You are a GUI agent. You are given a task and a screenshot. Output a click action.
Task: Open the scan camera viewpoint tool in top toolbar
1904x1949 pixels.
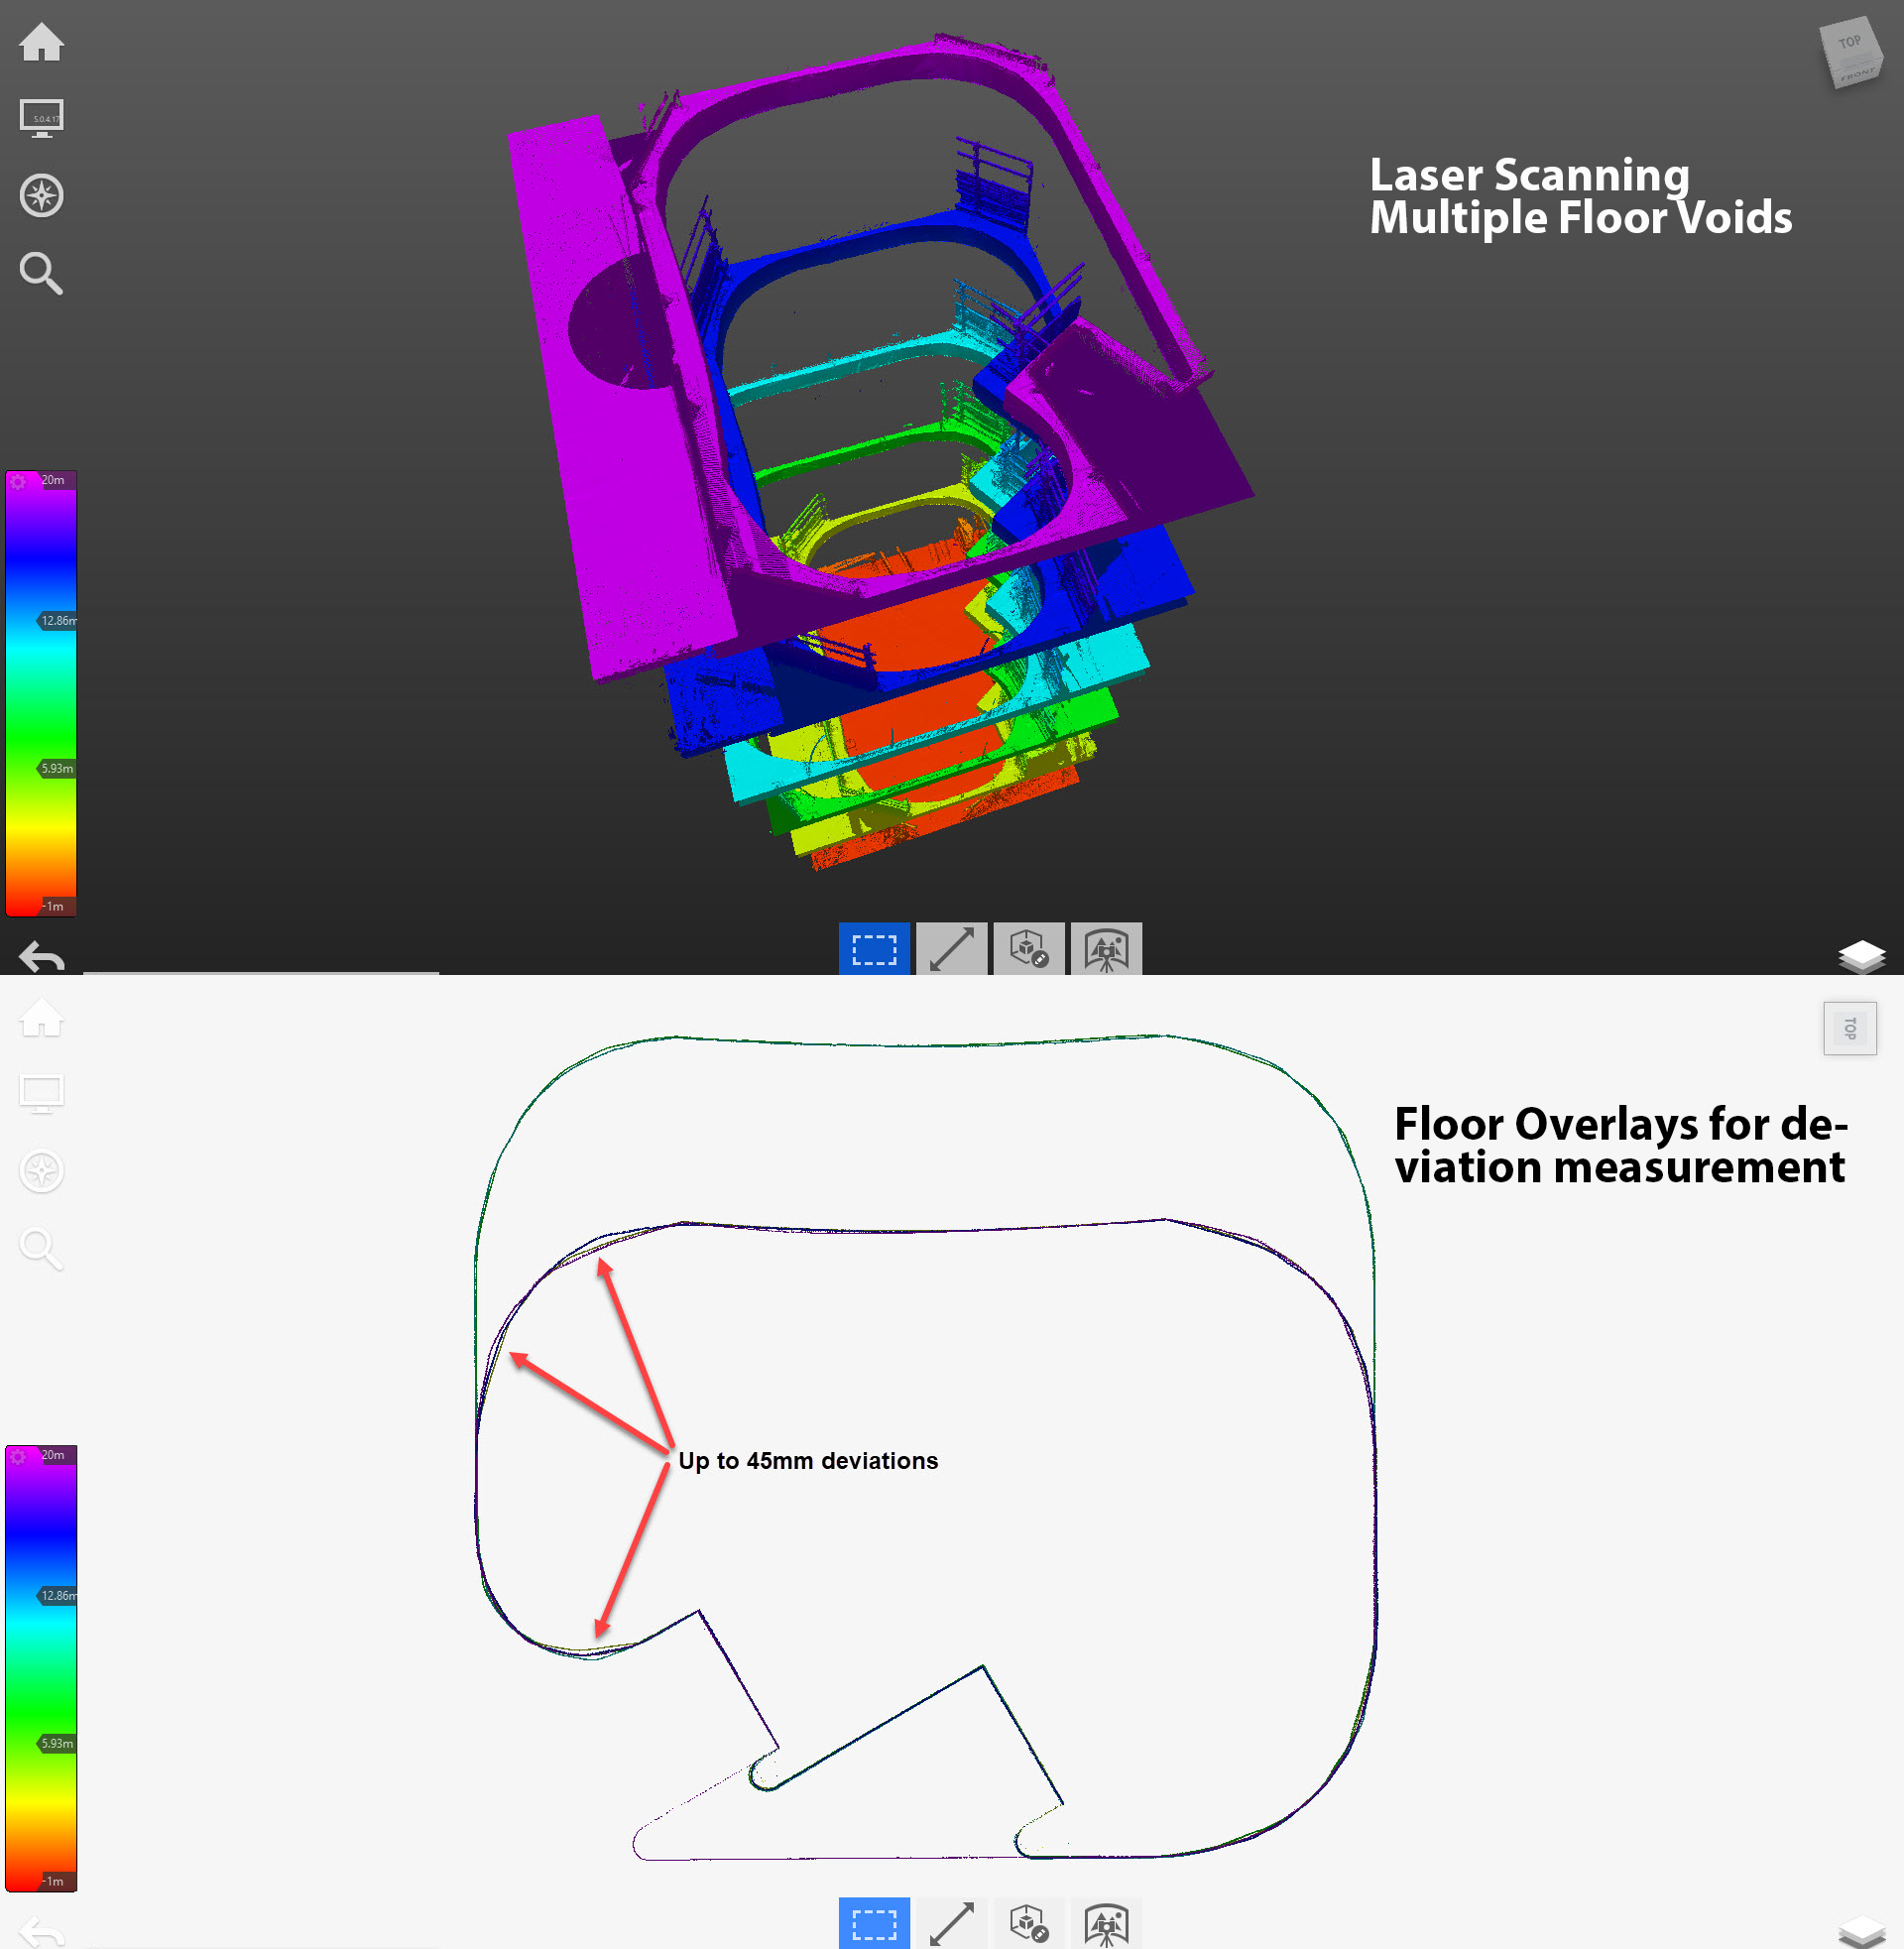(x=1106, y=948)
